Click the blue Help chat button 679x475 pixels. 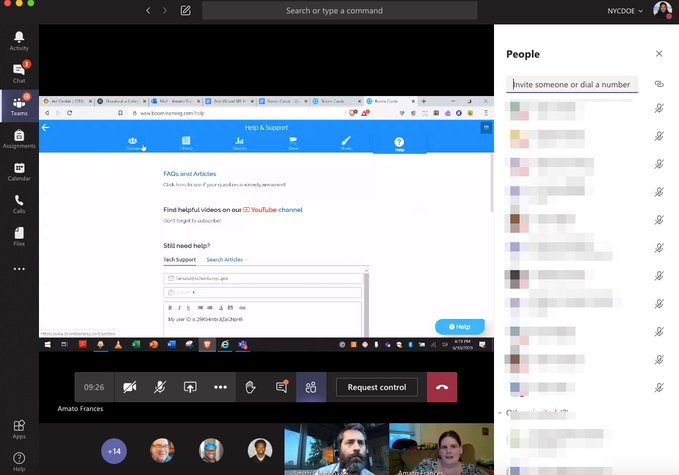pos(459,327)
